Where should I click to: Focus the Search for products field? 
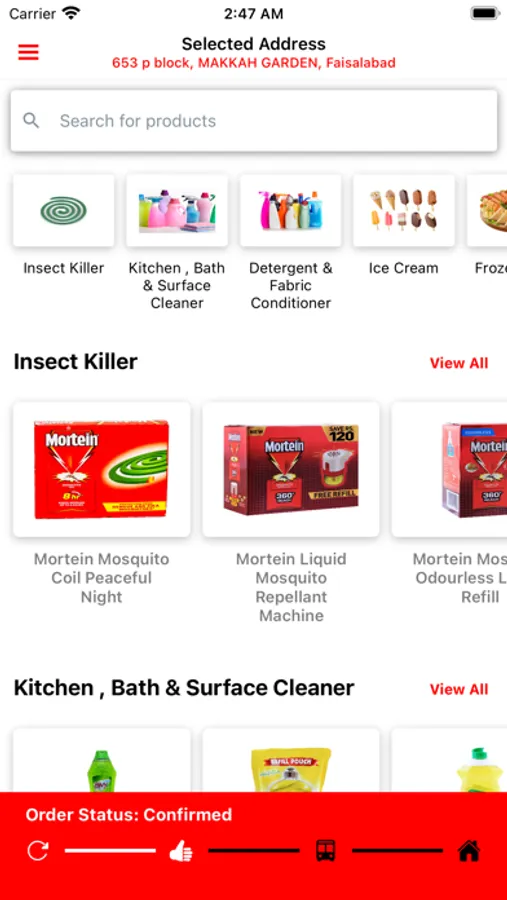(254, 121)
